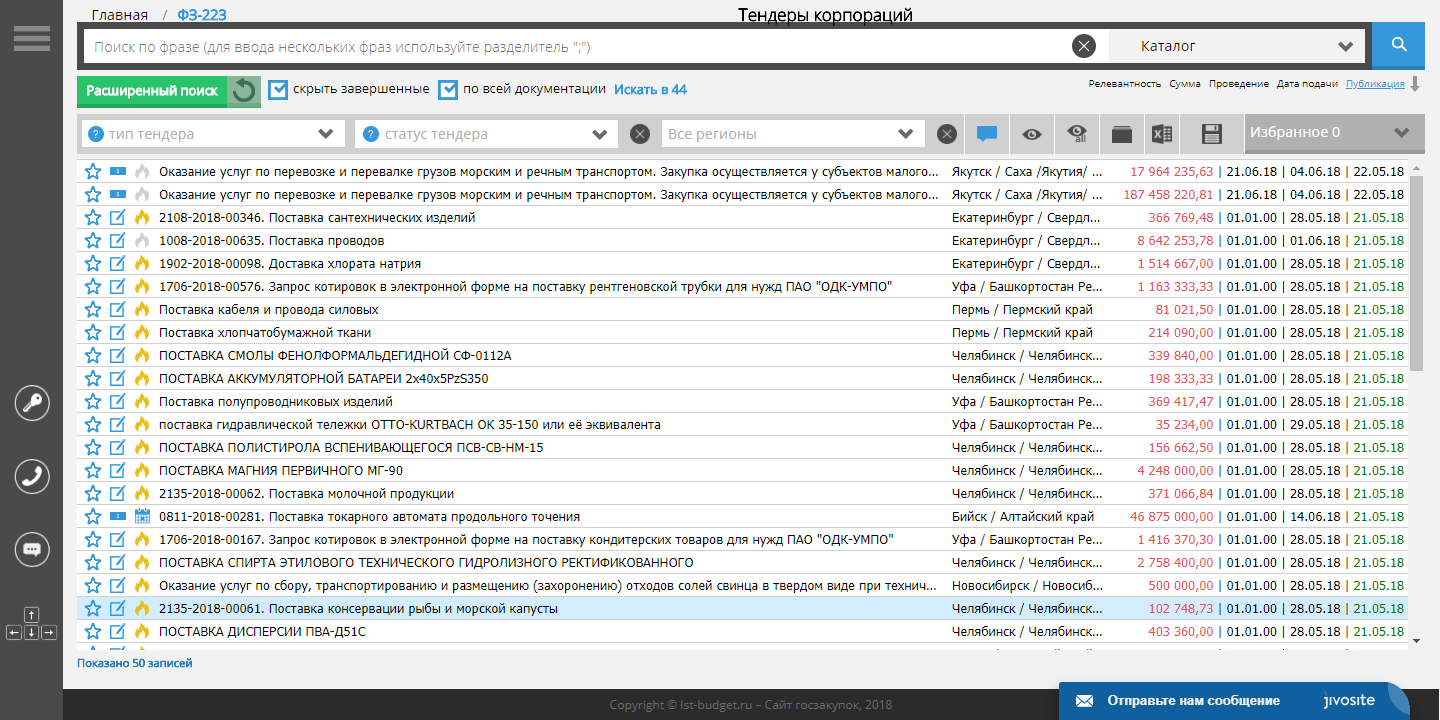Image resolution: width=1440 pixels, height=720 pixels.
Task: Open tender 'ПОСТАВКА ПОЛИСТИРОЛА ВСПЕНИВАЮЩЕГОСЯ ПСВ-СВ-НМ-15'
Action: [x=351, y=448]
